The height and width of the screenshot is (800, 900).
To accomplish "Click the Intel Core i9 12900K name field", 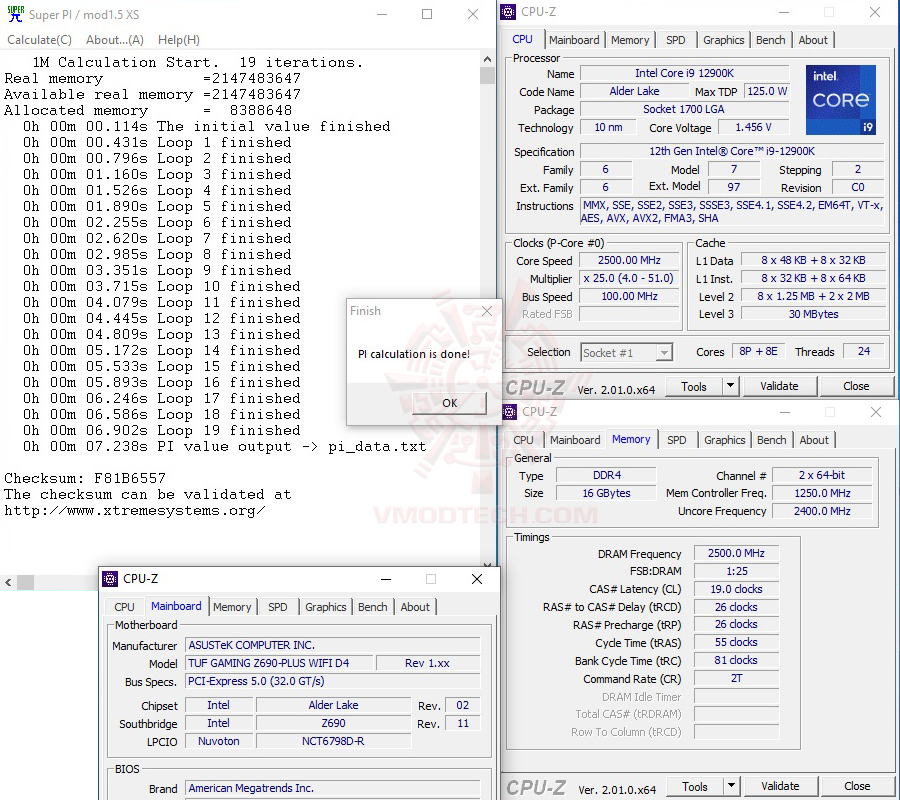I will (684, 73).
